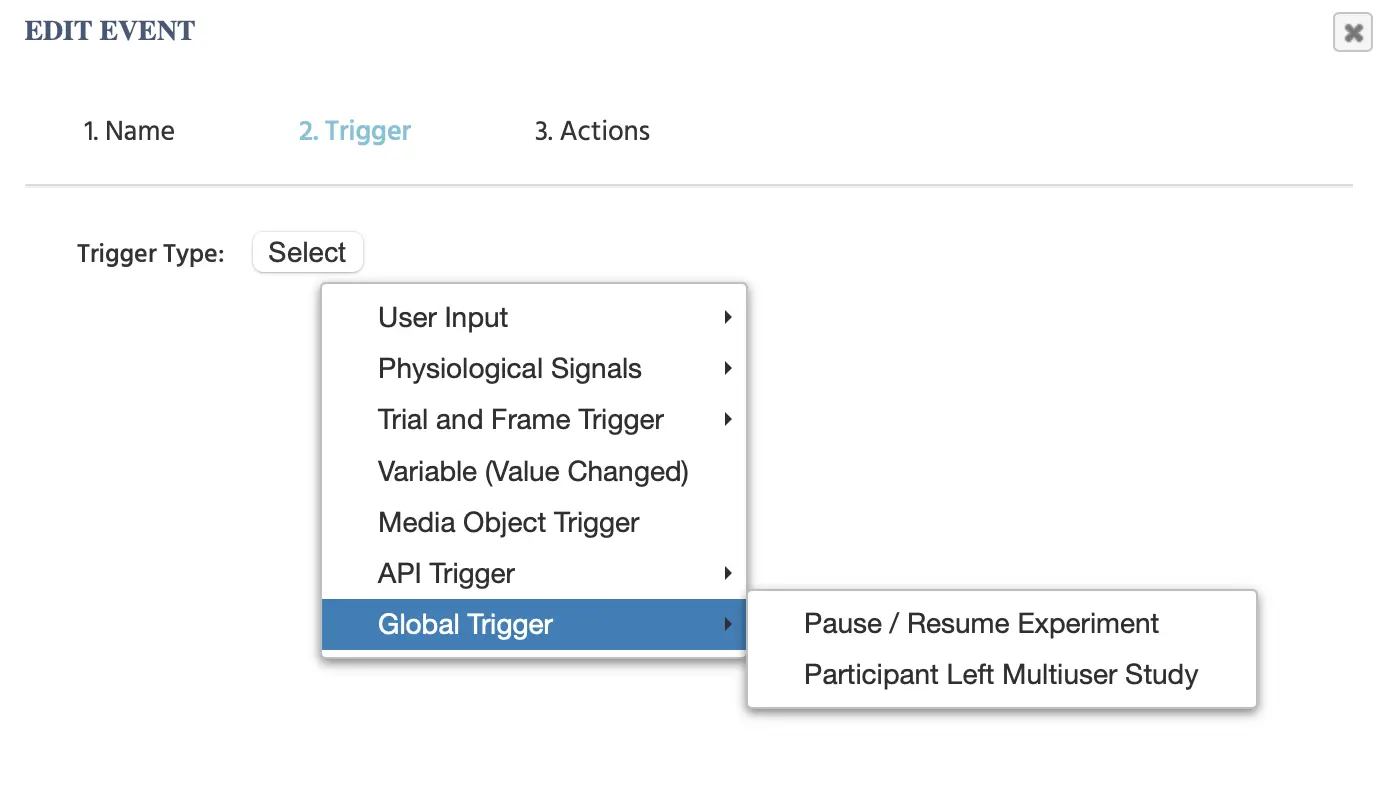Open the API Trigger submenu arrow
The height and width of the screenshot is (806, 1384).
click(728, 574)
